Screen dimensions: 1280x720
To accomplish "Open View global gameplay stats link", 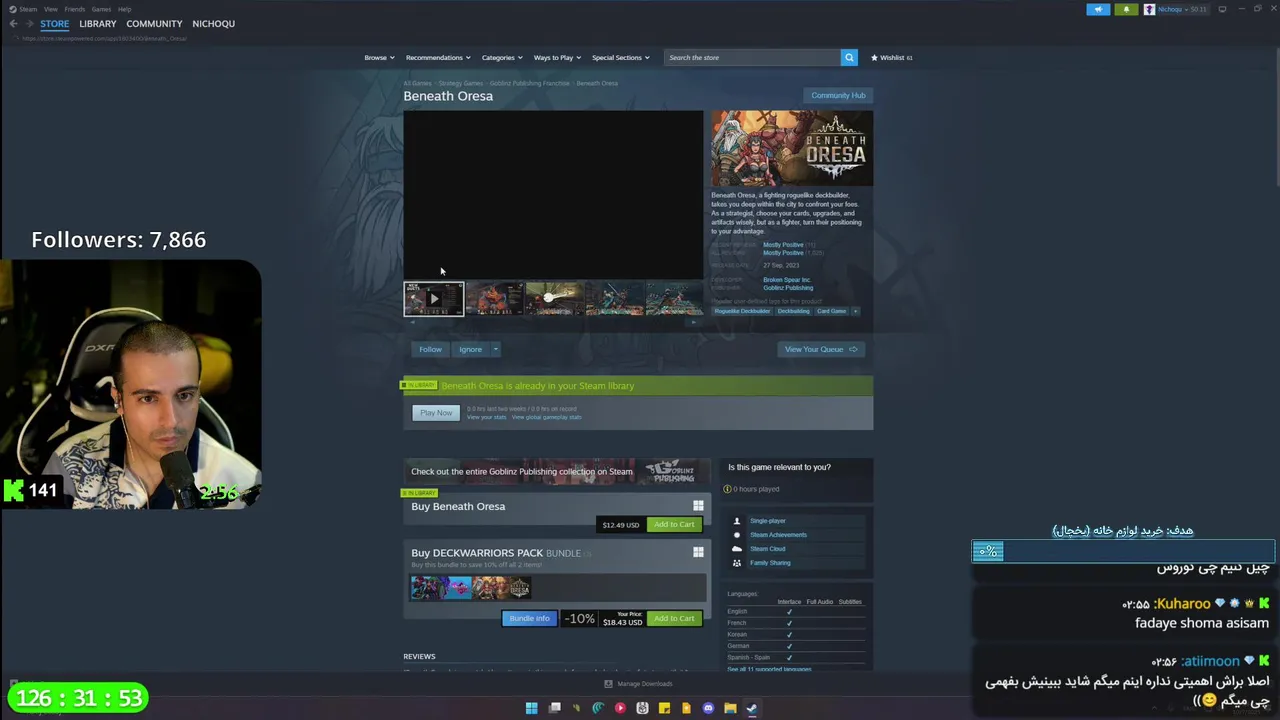I will pos(546,417).
